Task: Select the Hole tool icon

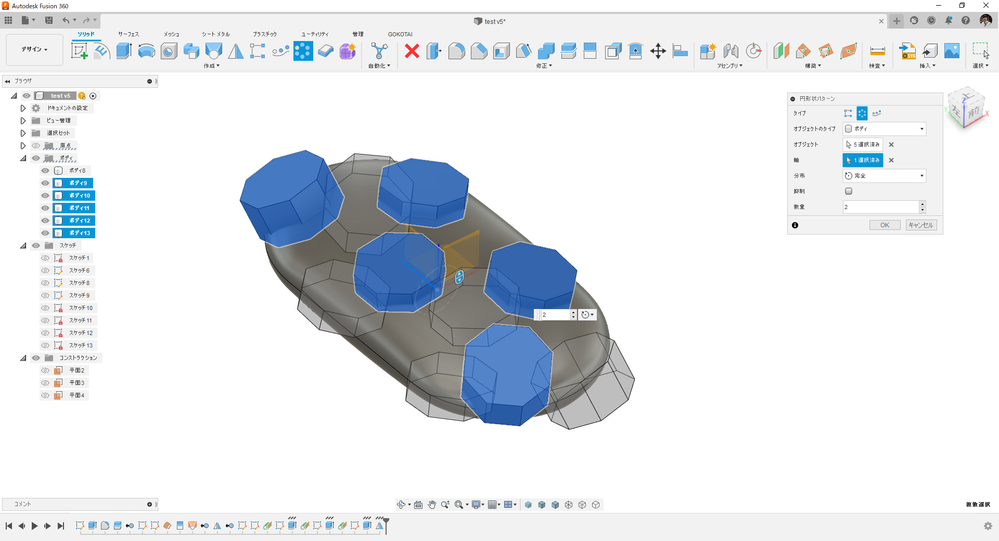Action: tap(169, 51)
